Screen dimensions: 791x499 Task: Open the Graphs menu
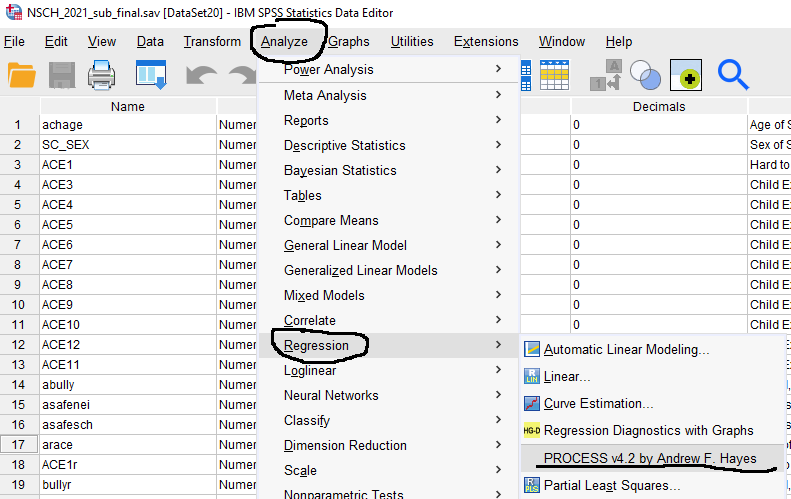pos(349,41)
